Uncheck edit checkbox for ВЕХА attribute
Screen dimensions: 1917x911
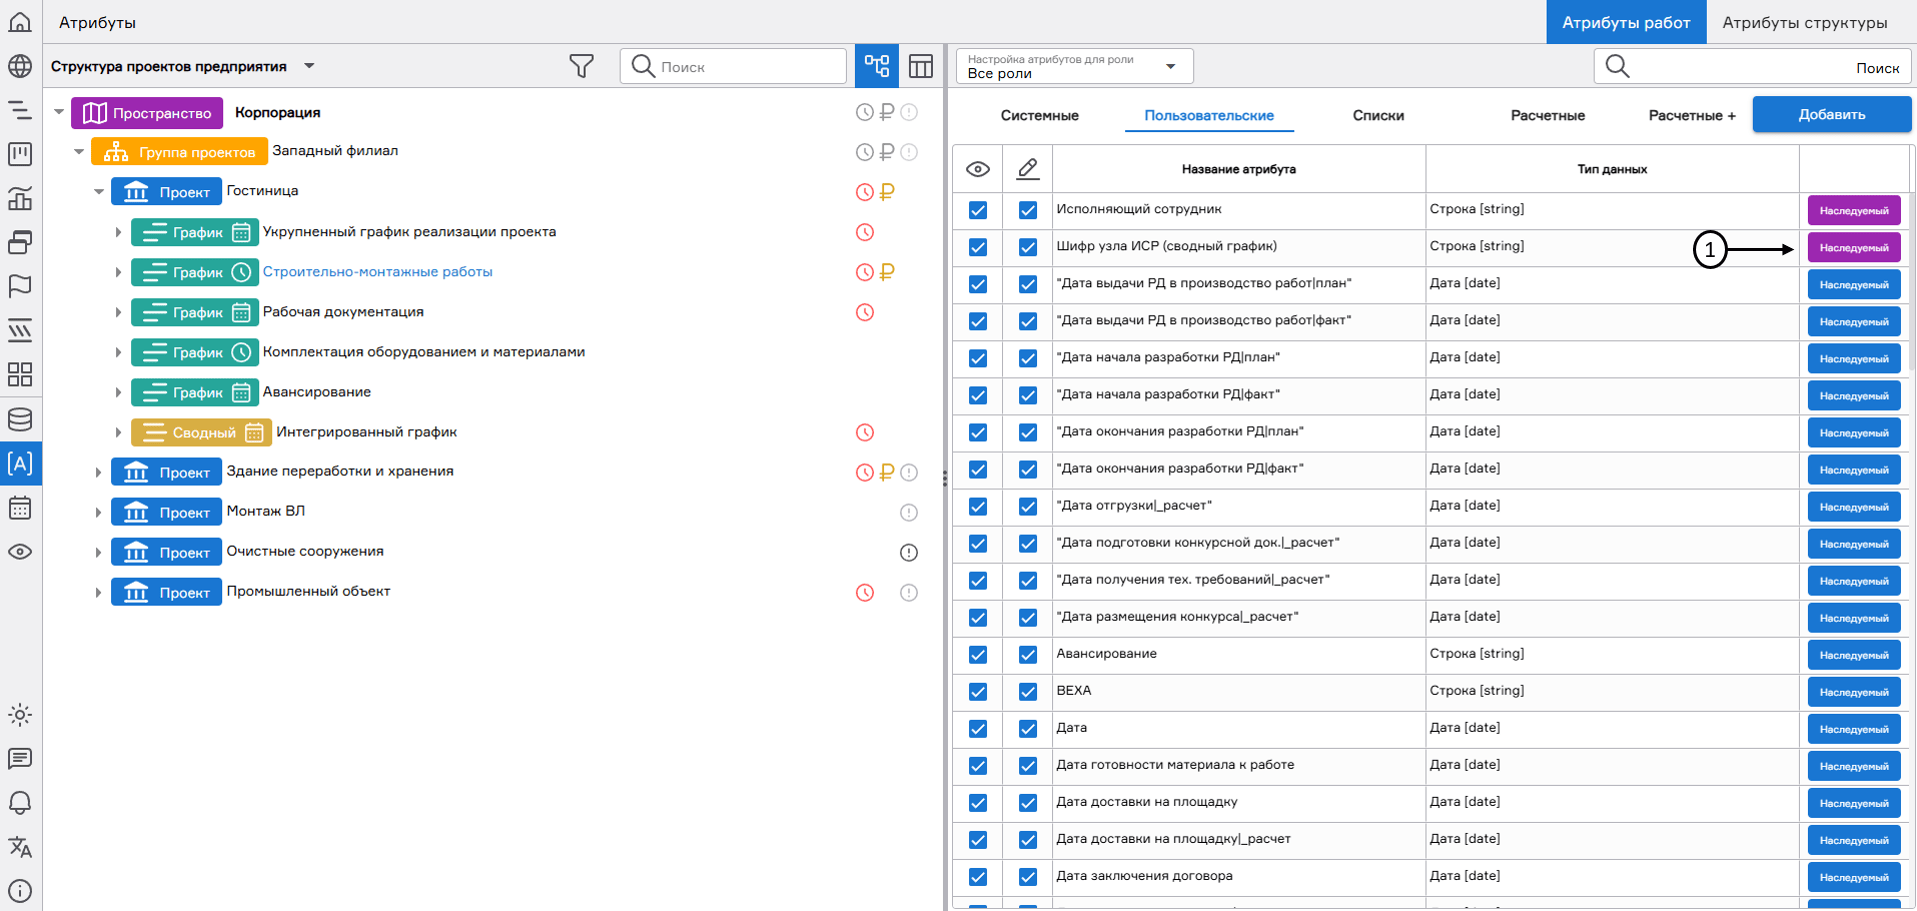(x=1028, y=692)
